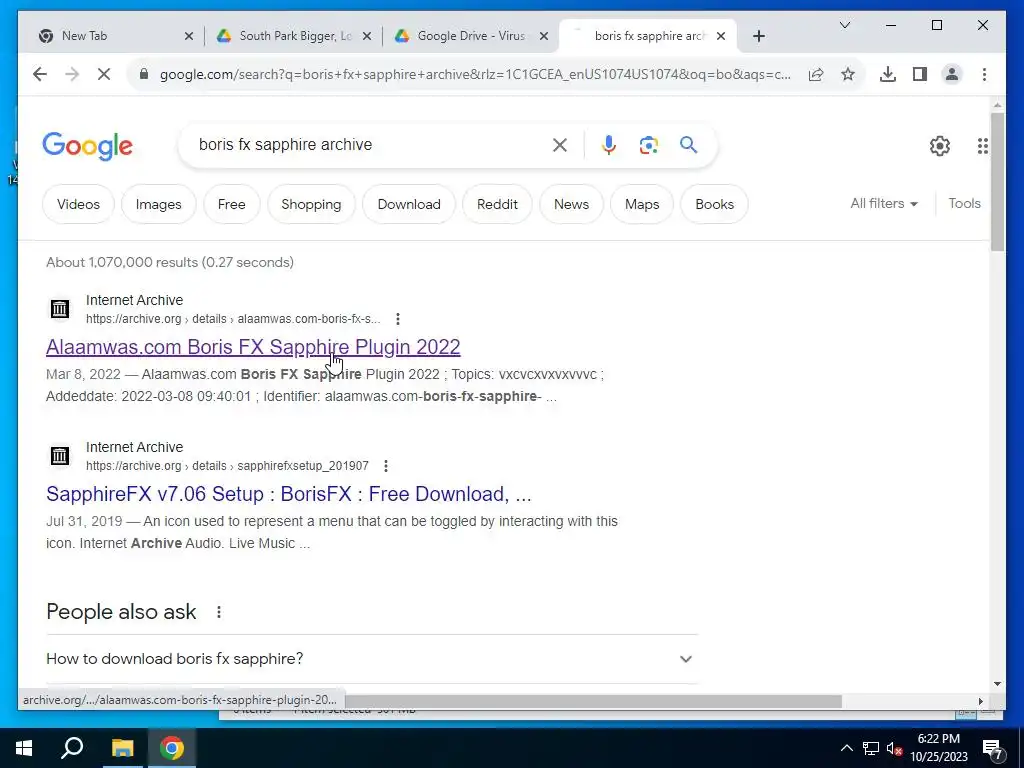
Task: Open the network tray icon
Action: (x=871, y=748)
